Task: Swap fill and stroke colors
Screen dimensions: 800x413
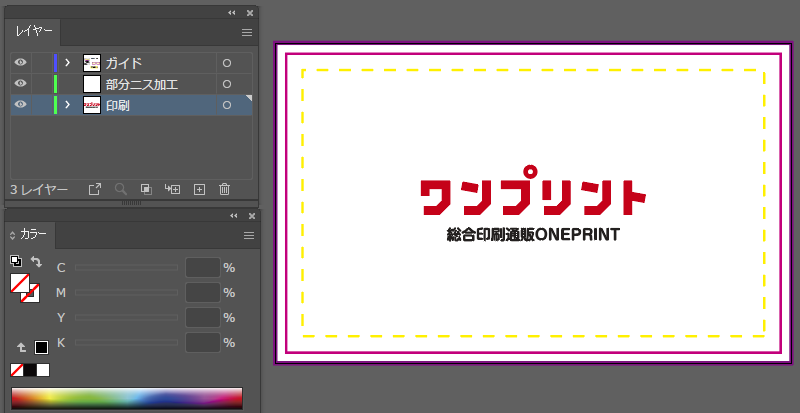Action: pos(36,261)
